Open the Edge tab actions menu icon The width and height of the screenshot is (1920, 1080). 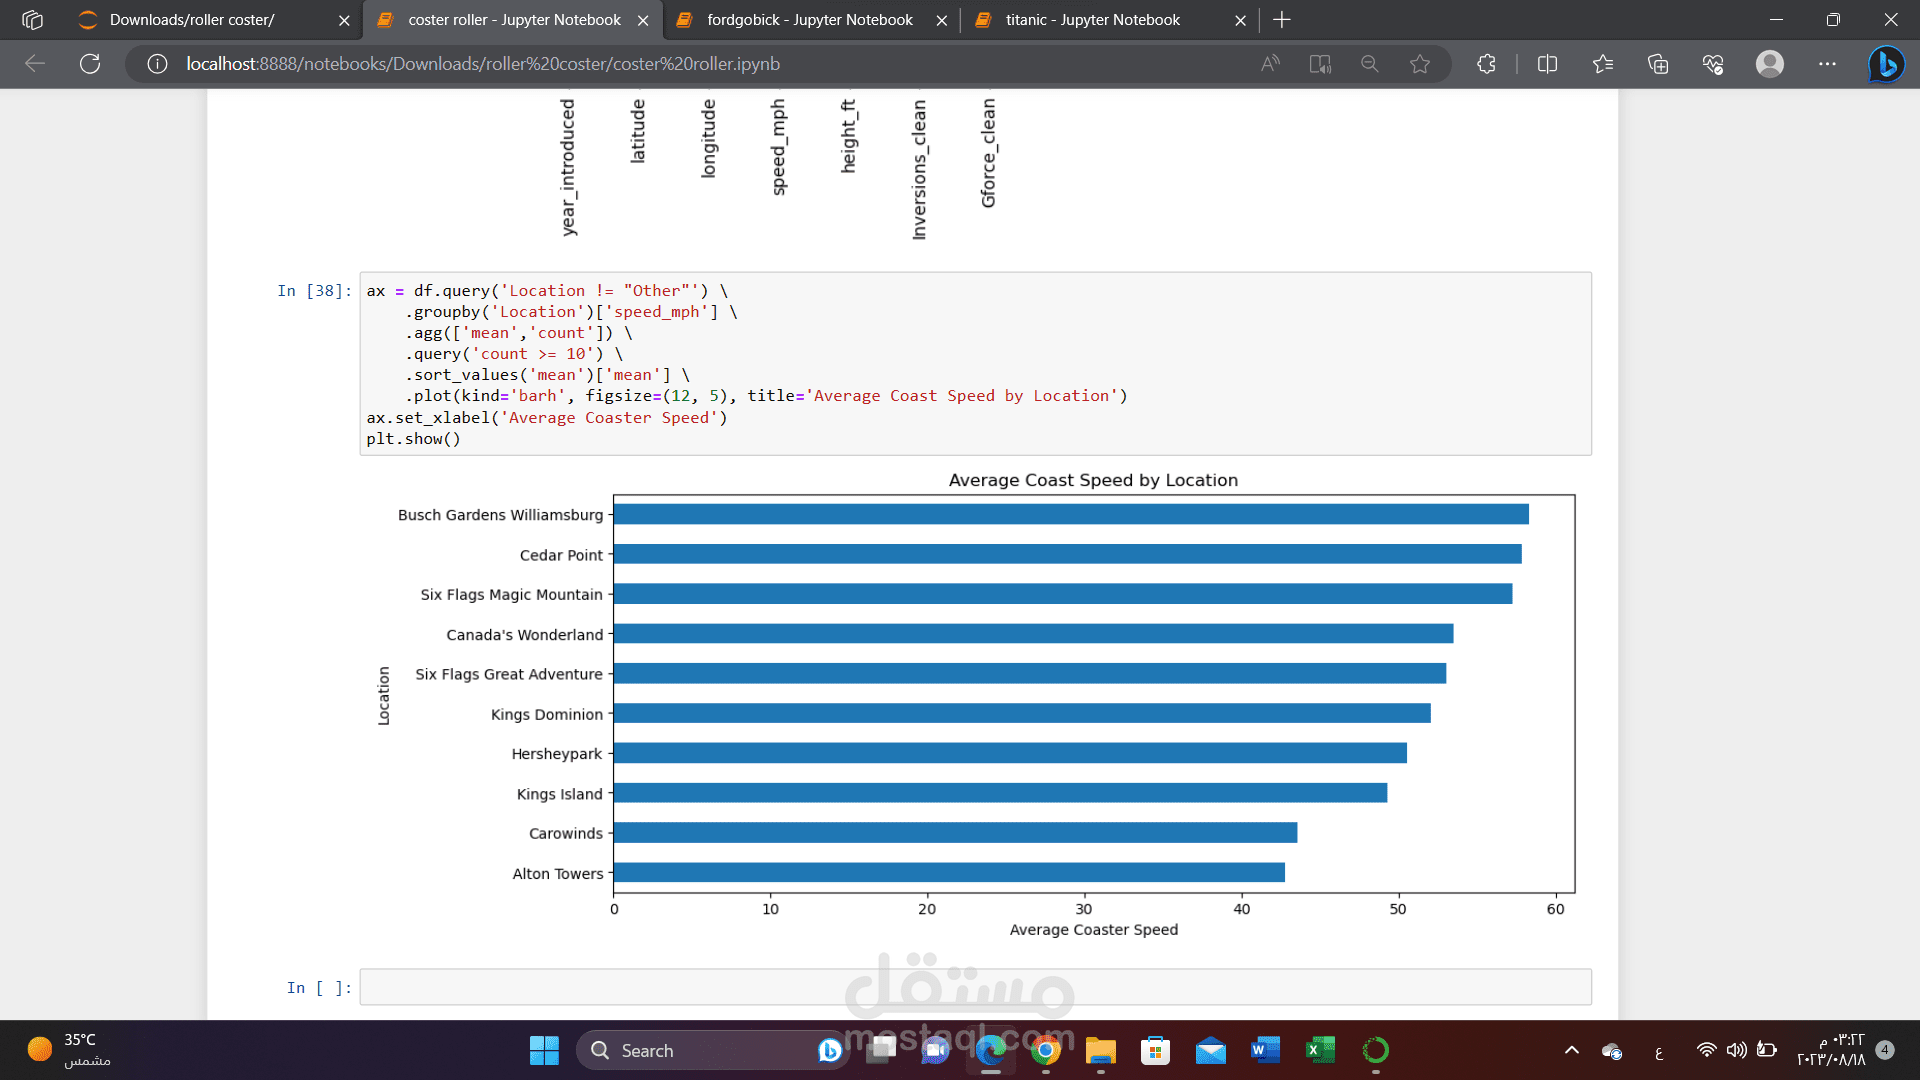32,20
